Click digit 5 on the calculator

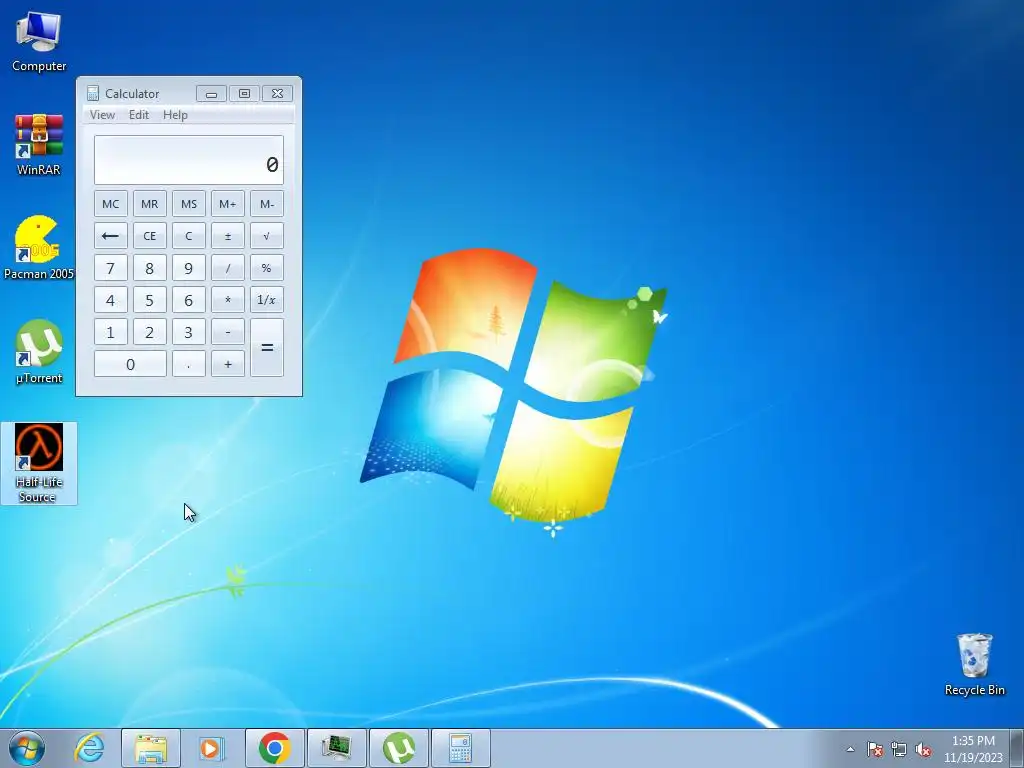[x=150, y=300]
